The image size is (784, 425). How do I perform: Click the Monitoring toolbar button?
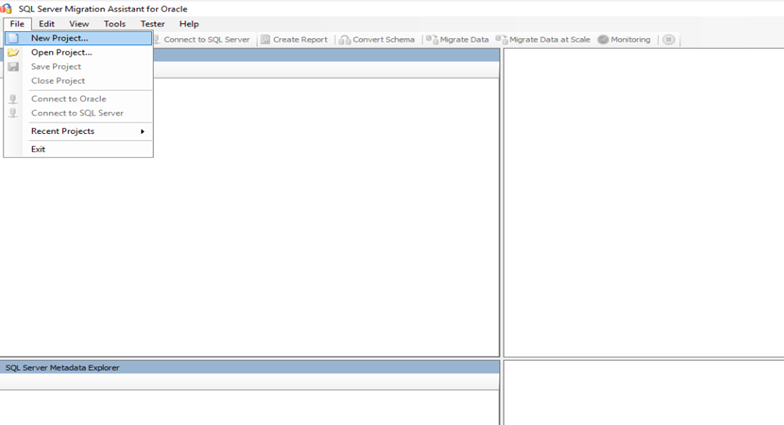[x=624, y=40]
